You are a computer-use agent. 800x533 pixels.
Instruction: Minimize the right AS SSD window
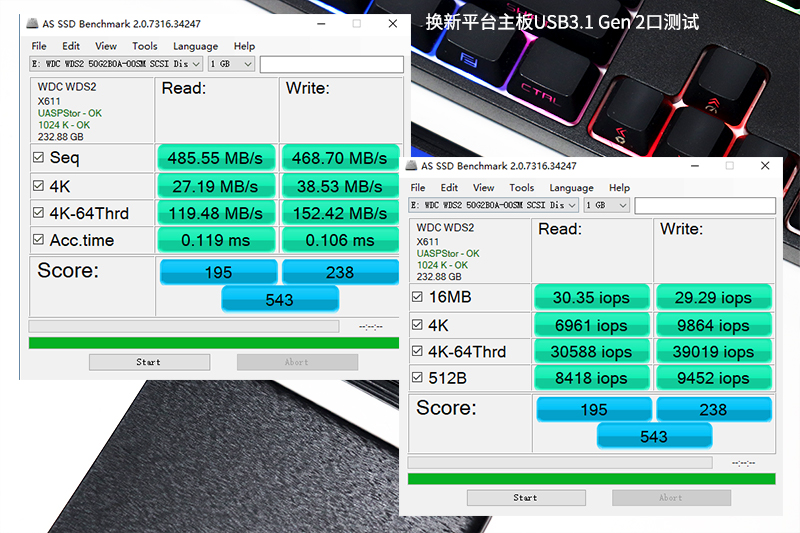(x=695, y=166)
